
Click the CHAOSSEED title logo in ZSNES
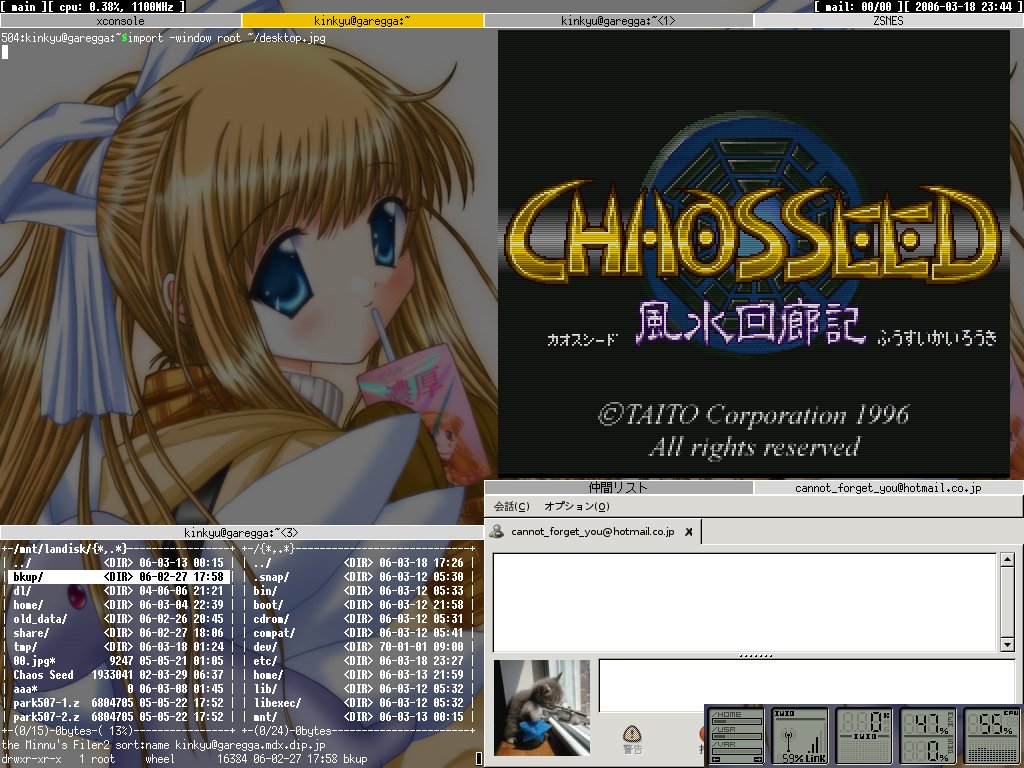pyautogui.click(x=753, y=232)
